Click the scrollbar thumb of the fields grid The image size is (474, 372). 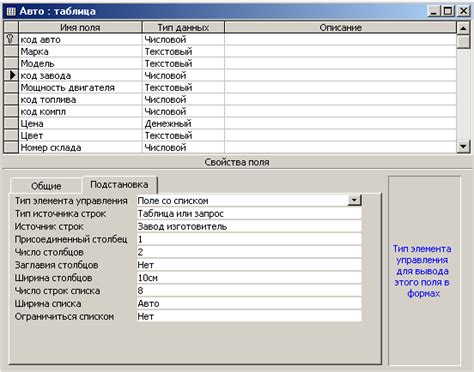[463, 42]
